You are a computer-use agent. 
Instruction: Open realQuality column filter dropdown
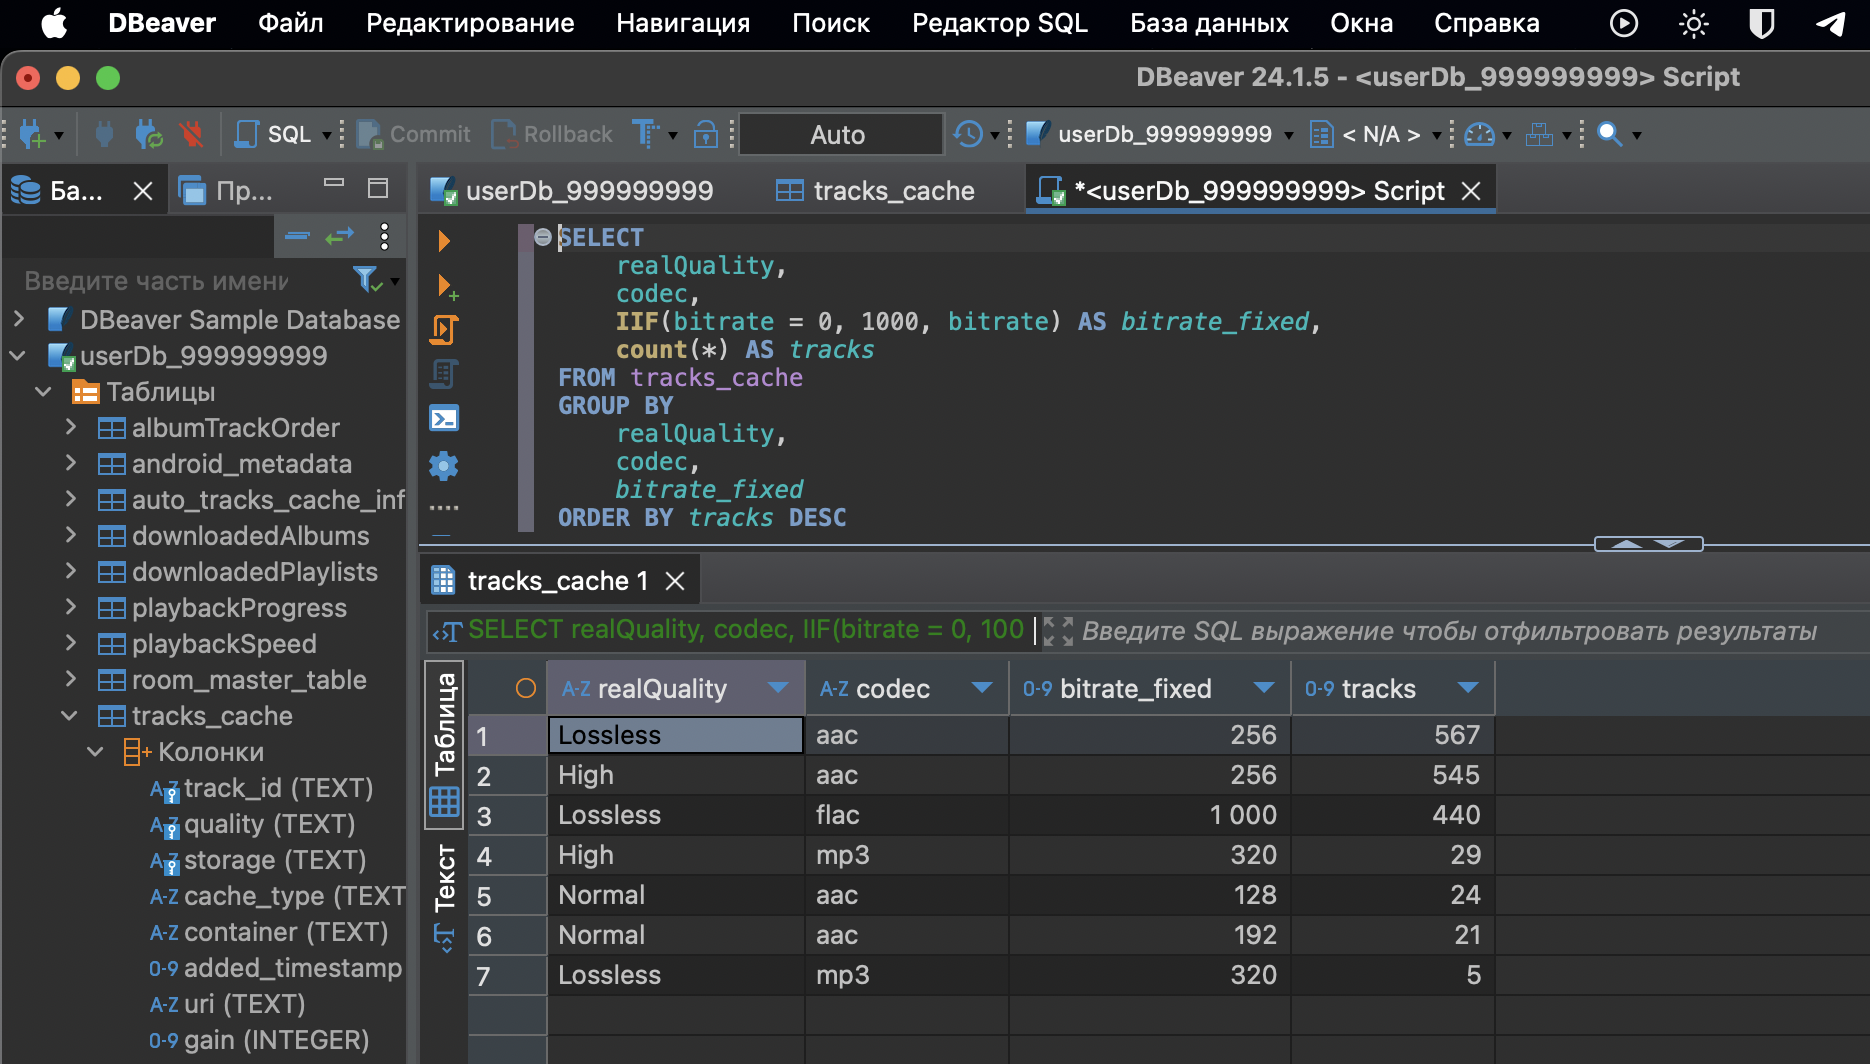pos(778,688)
